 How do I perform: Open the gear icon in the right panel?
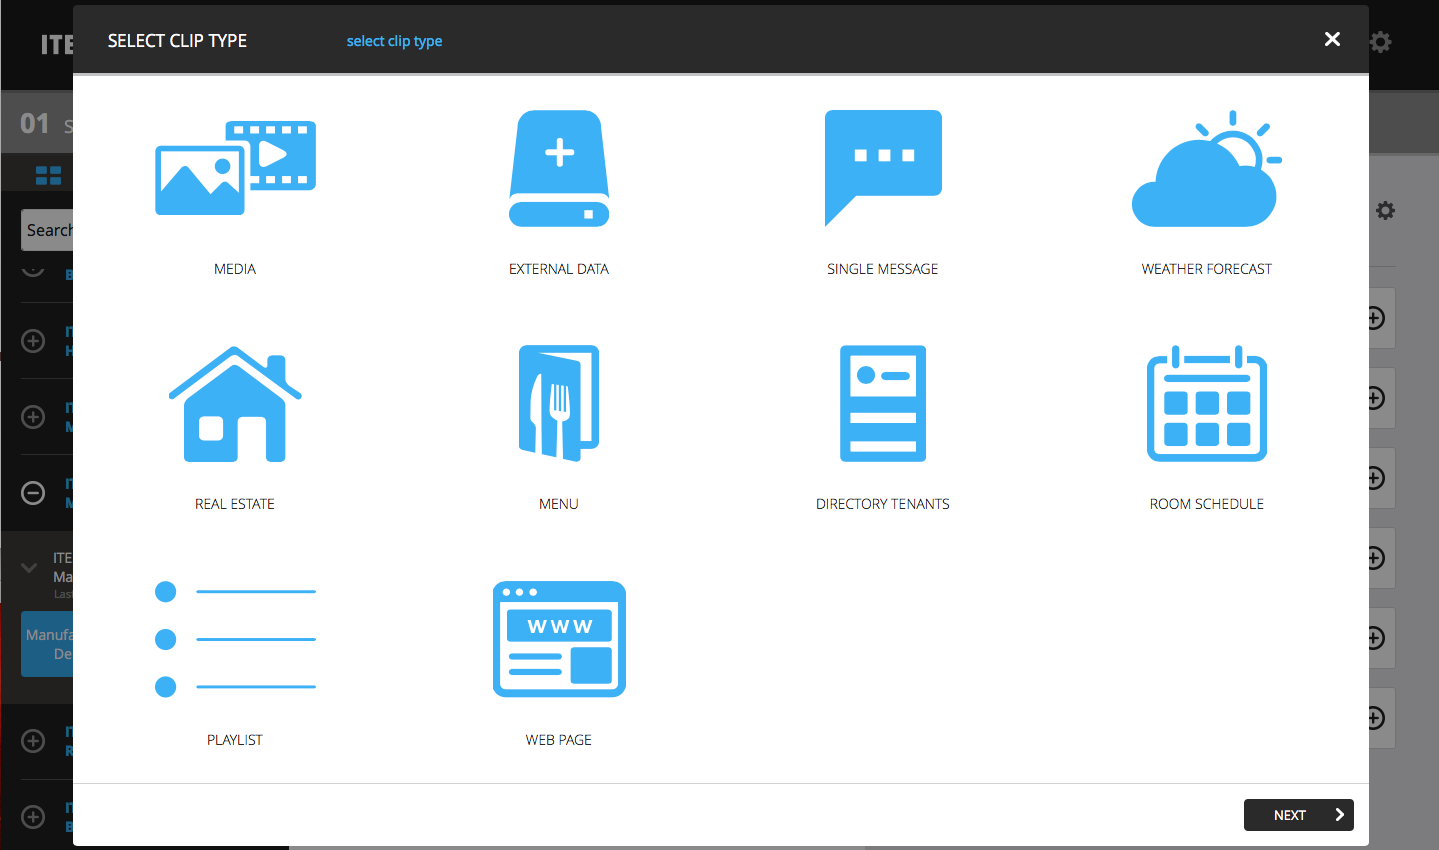point(1385,210)
